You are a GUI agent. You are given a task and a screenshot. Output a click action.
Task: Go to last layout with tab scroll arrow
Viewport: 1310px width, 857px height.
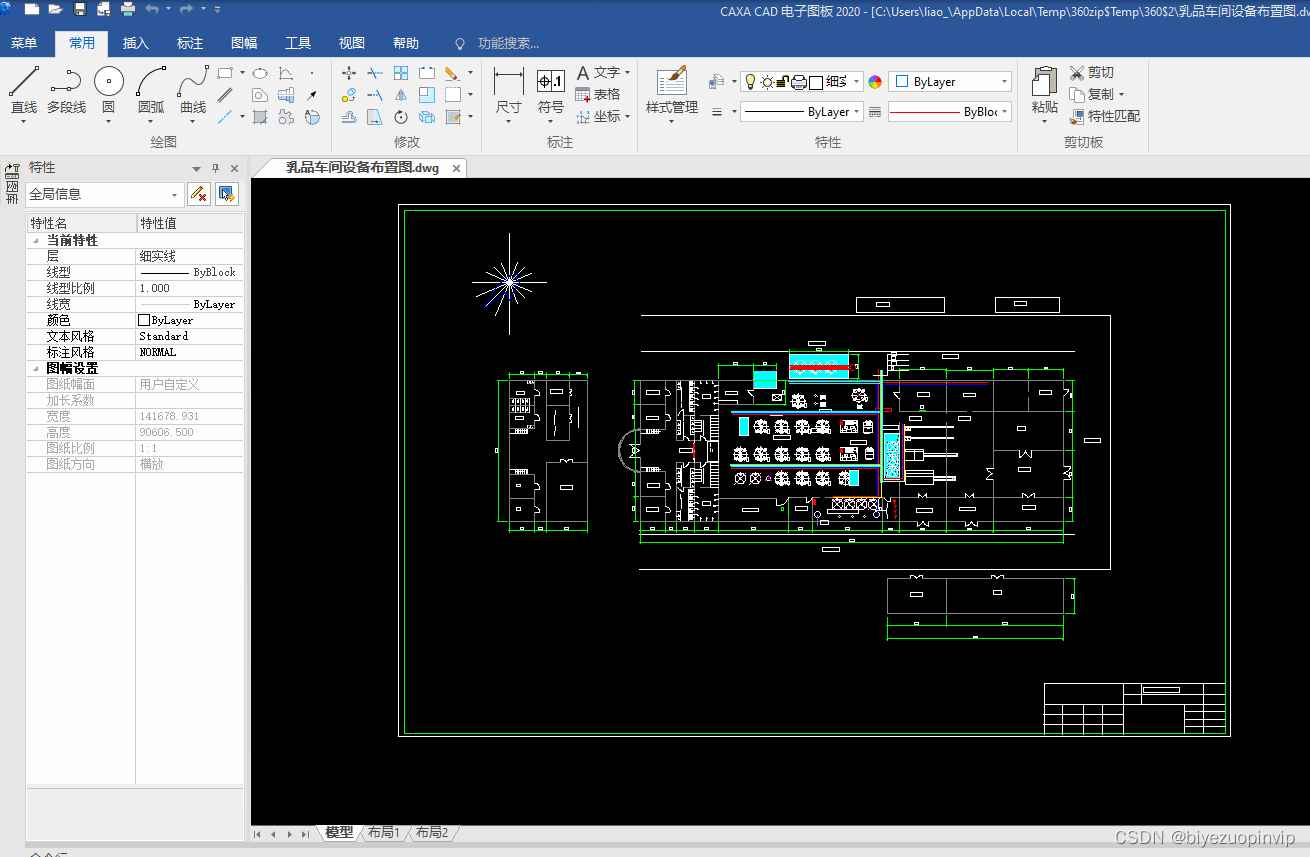305,834
